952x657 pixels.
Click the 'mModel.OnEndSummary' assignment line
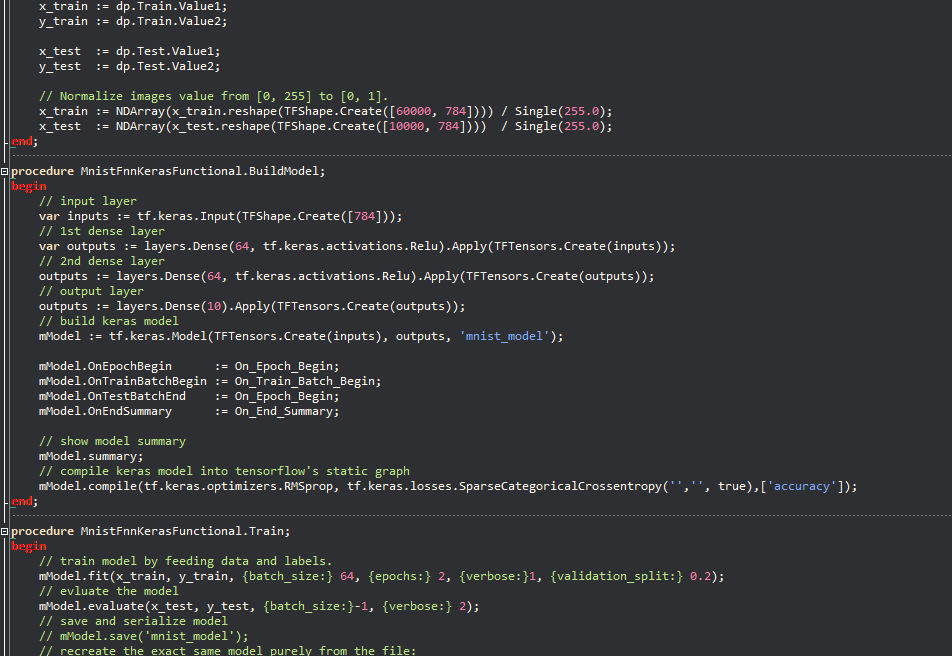point(189,411)
